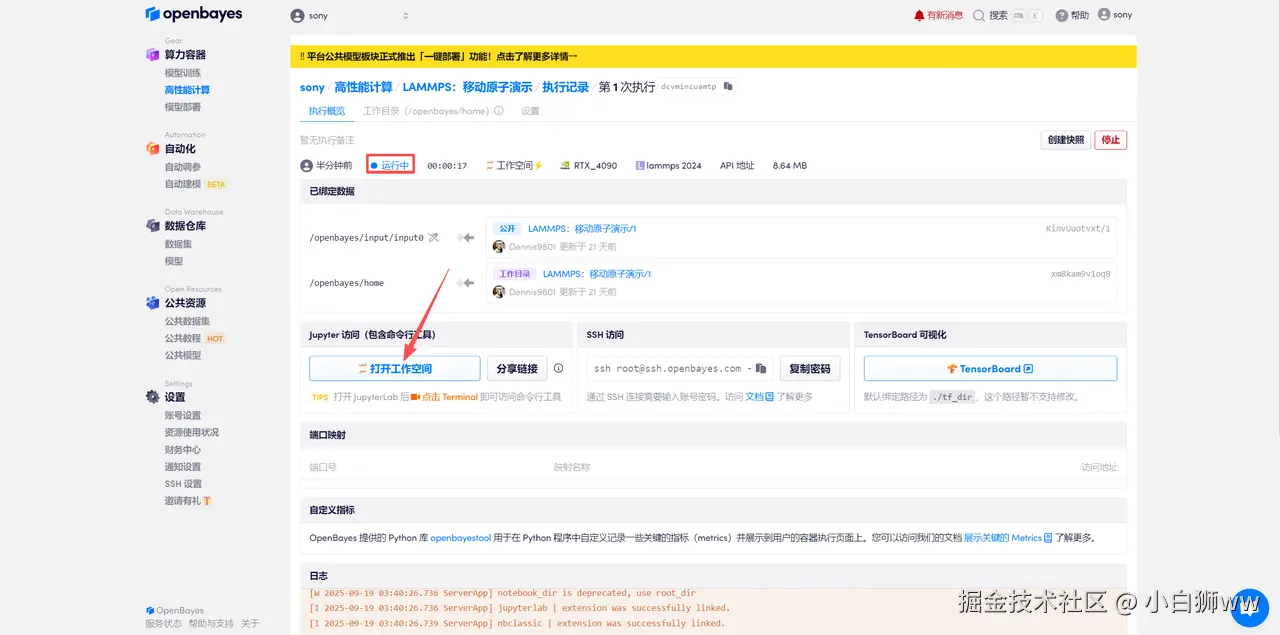This screenshot has height=635, width=1280.
Task: Switch to 设置 tab
Action: (x=530, y=111)
